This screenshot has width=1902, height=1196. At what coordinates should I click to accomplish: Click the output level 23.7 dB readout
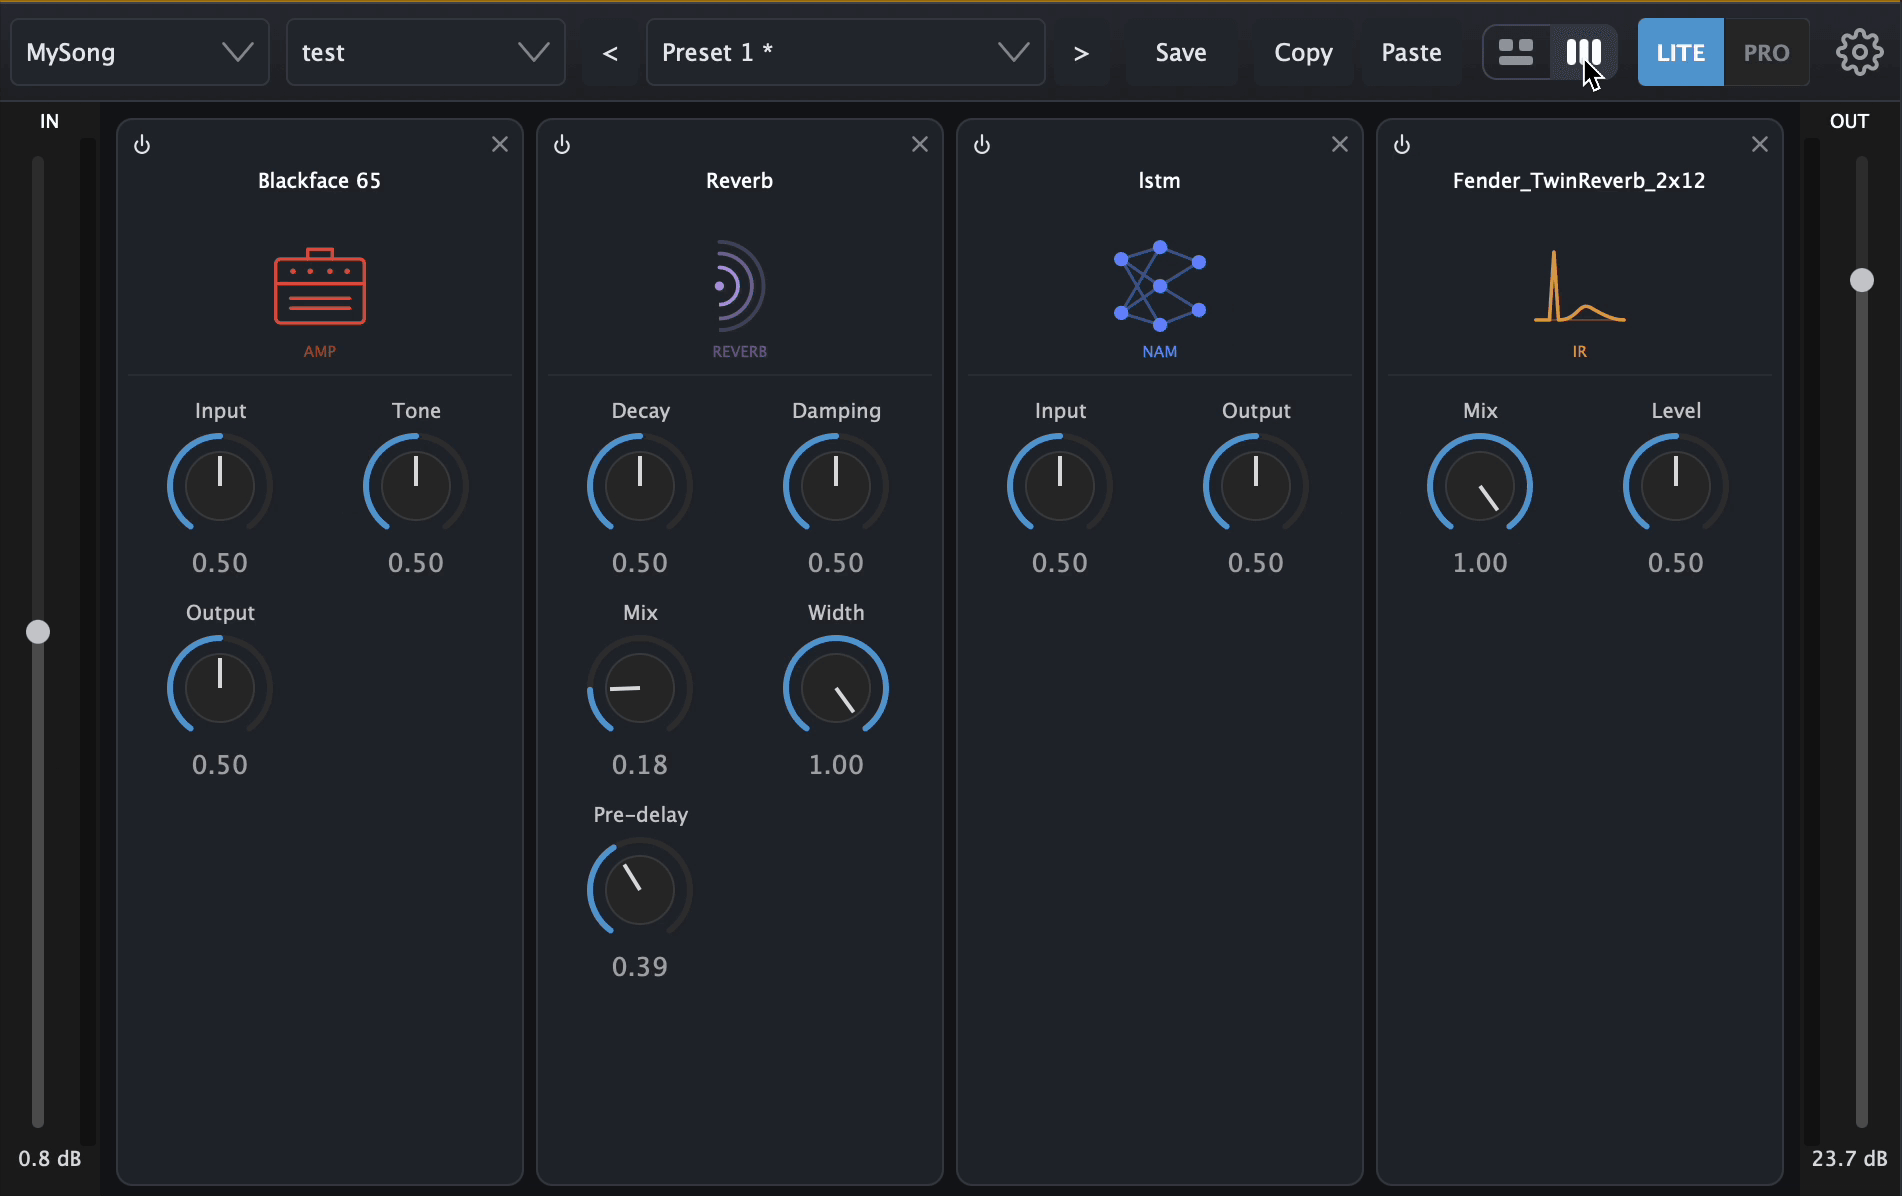[x=1850, y=1158]
